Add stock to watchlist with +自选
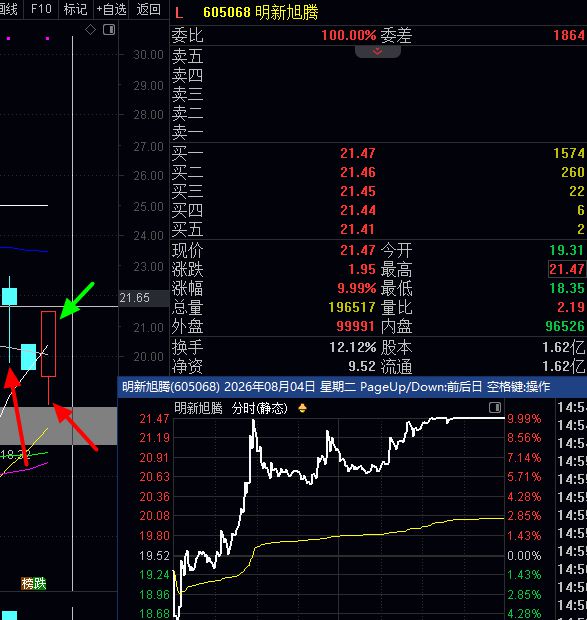Screen dimensions: 587x620 click(111, 9)
